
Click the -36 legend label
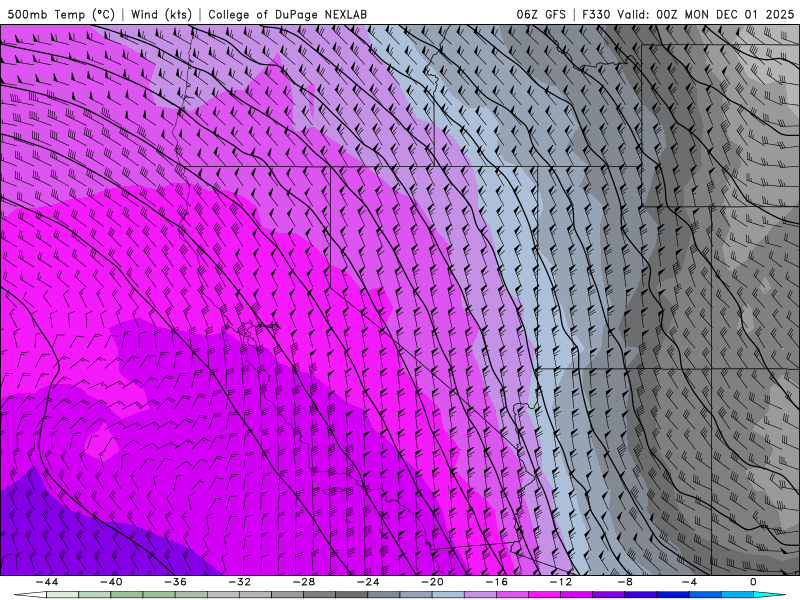coord(175,582)
